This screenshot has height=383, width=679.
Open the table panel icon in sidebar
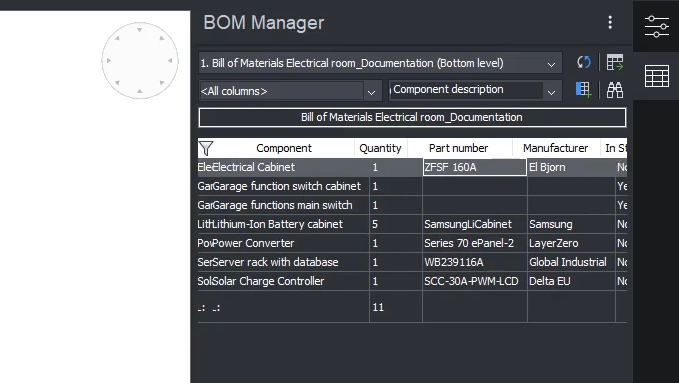pyautogui.click(x=656, y=76)
